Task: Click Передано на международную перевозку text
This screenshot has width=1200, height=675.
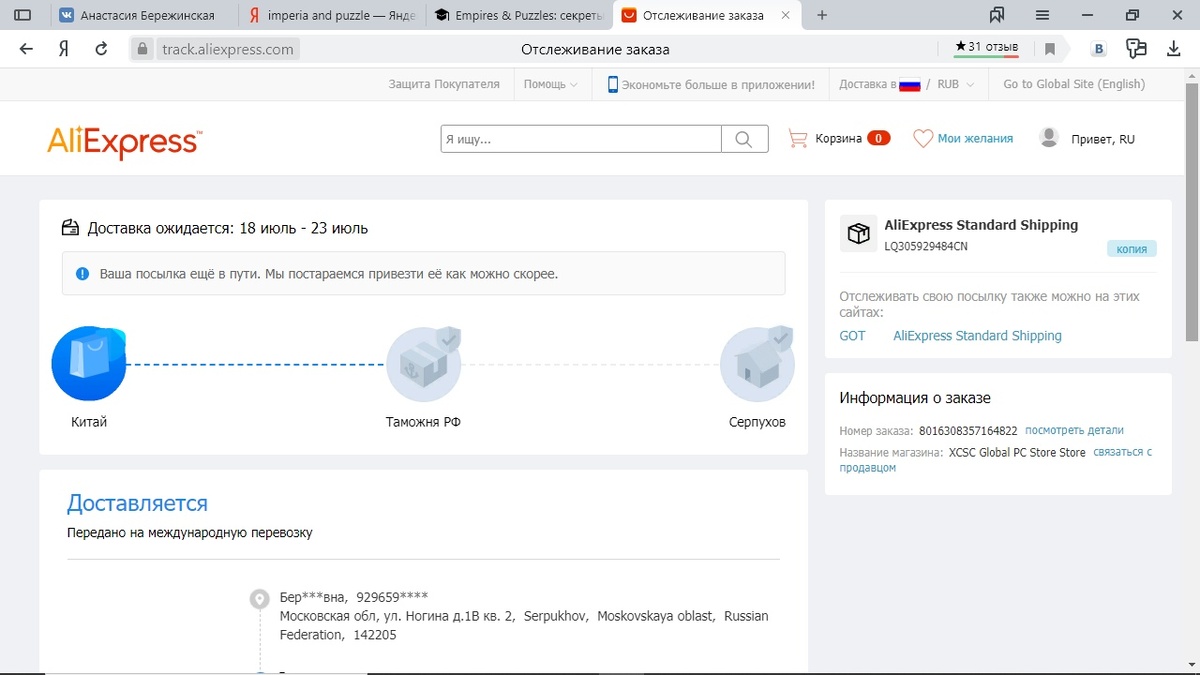Action: point(190,533)
